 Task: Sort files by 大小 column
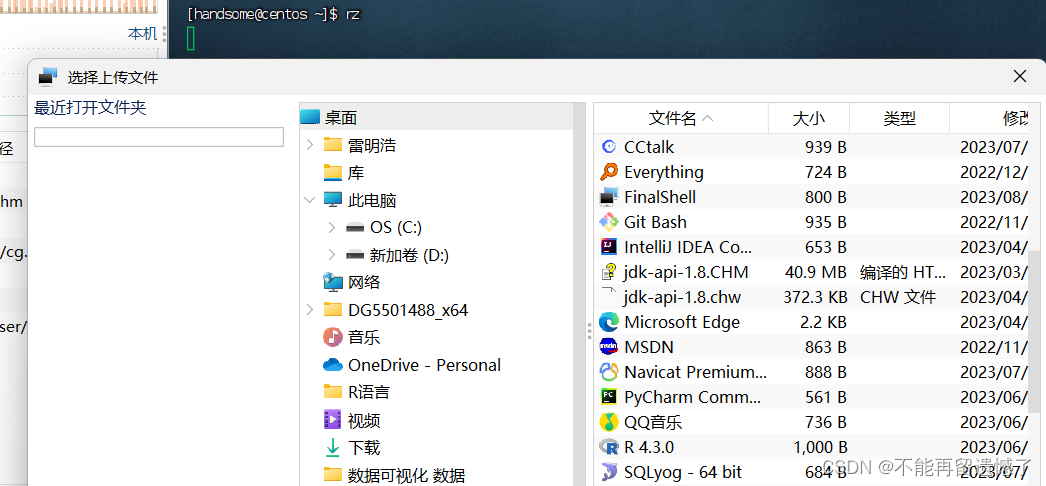pyautogui.click(x=809, y=119)
